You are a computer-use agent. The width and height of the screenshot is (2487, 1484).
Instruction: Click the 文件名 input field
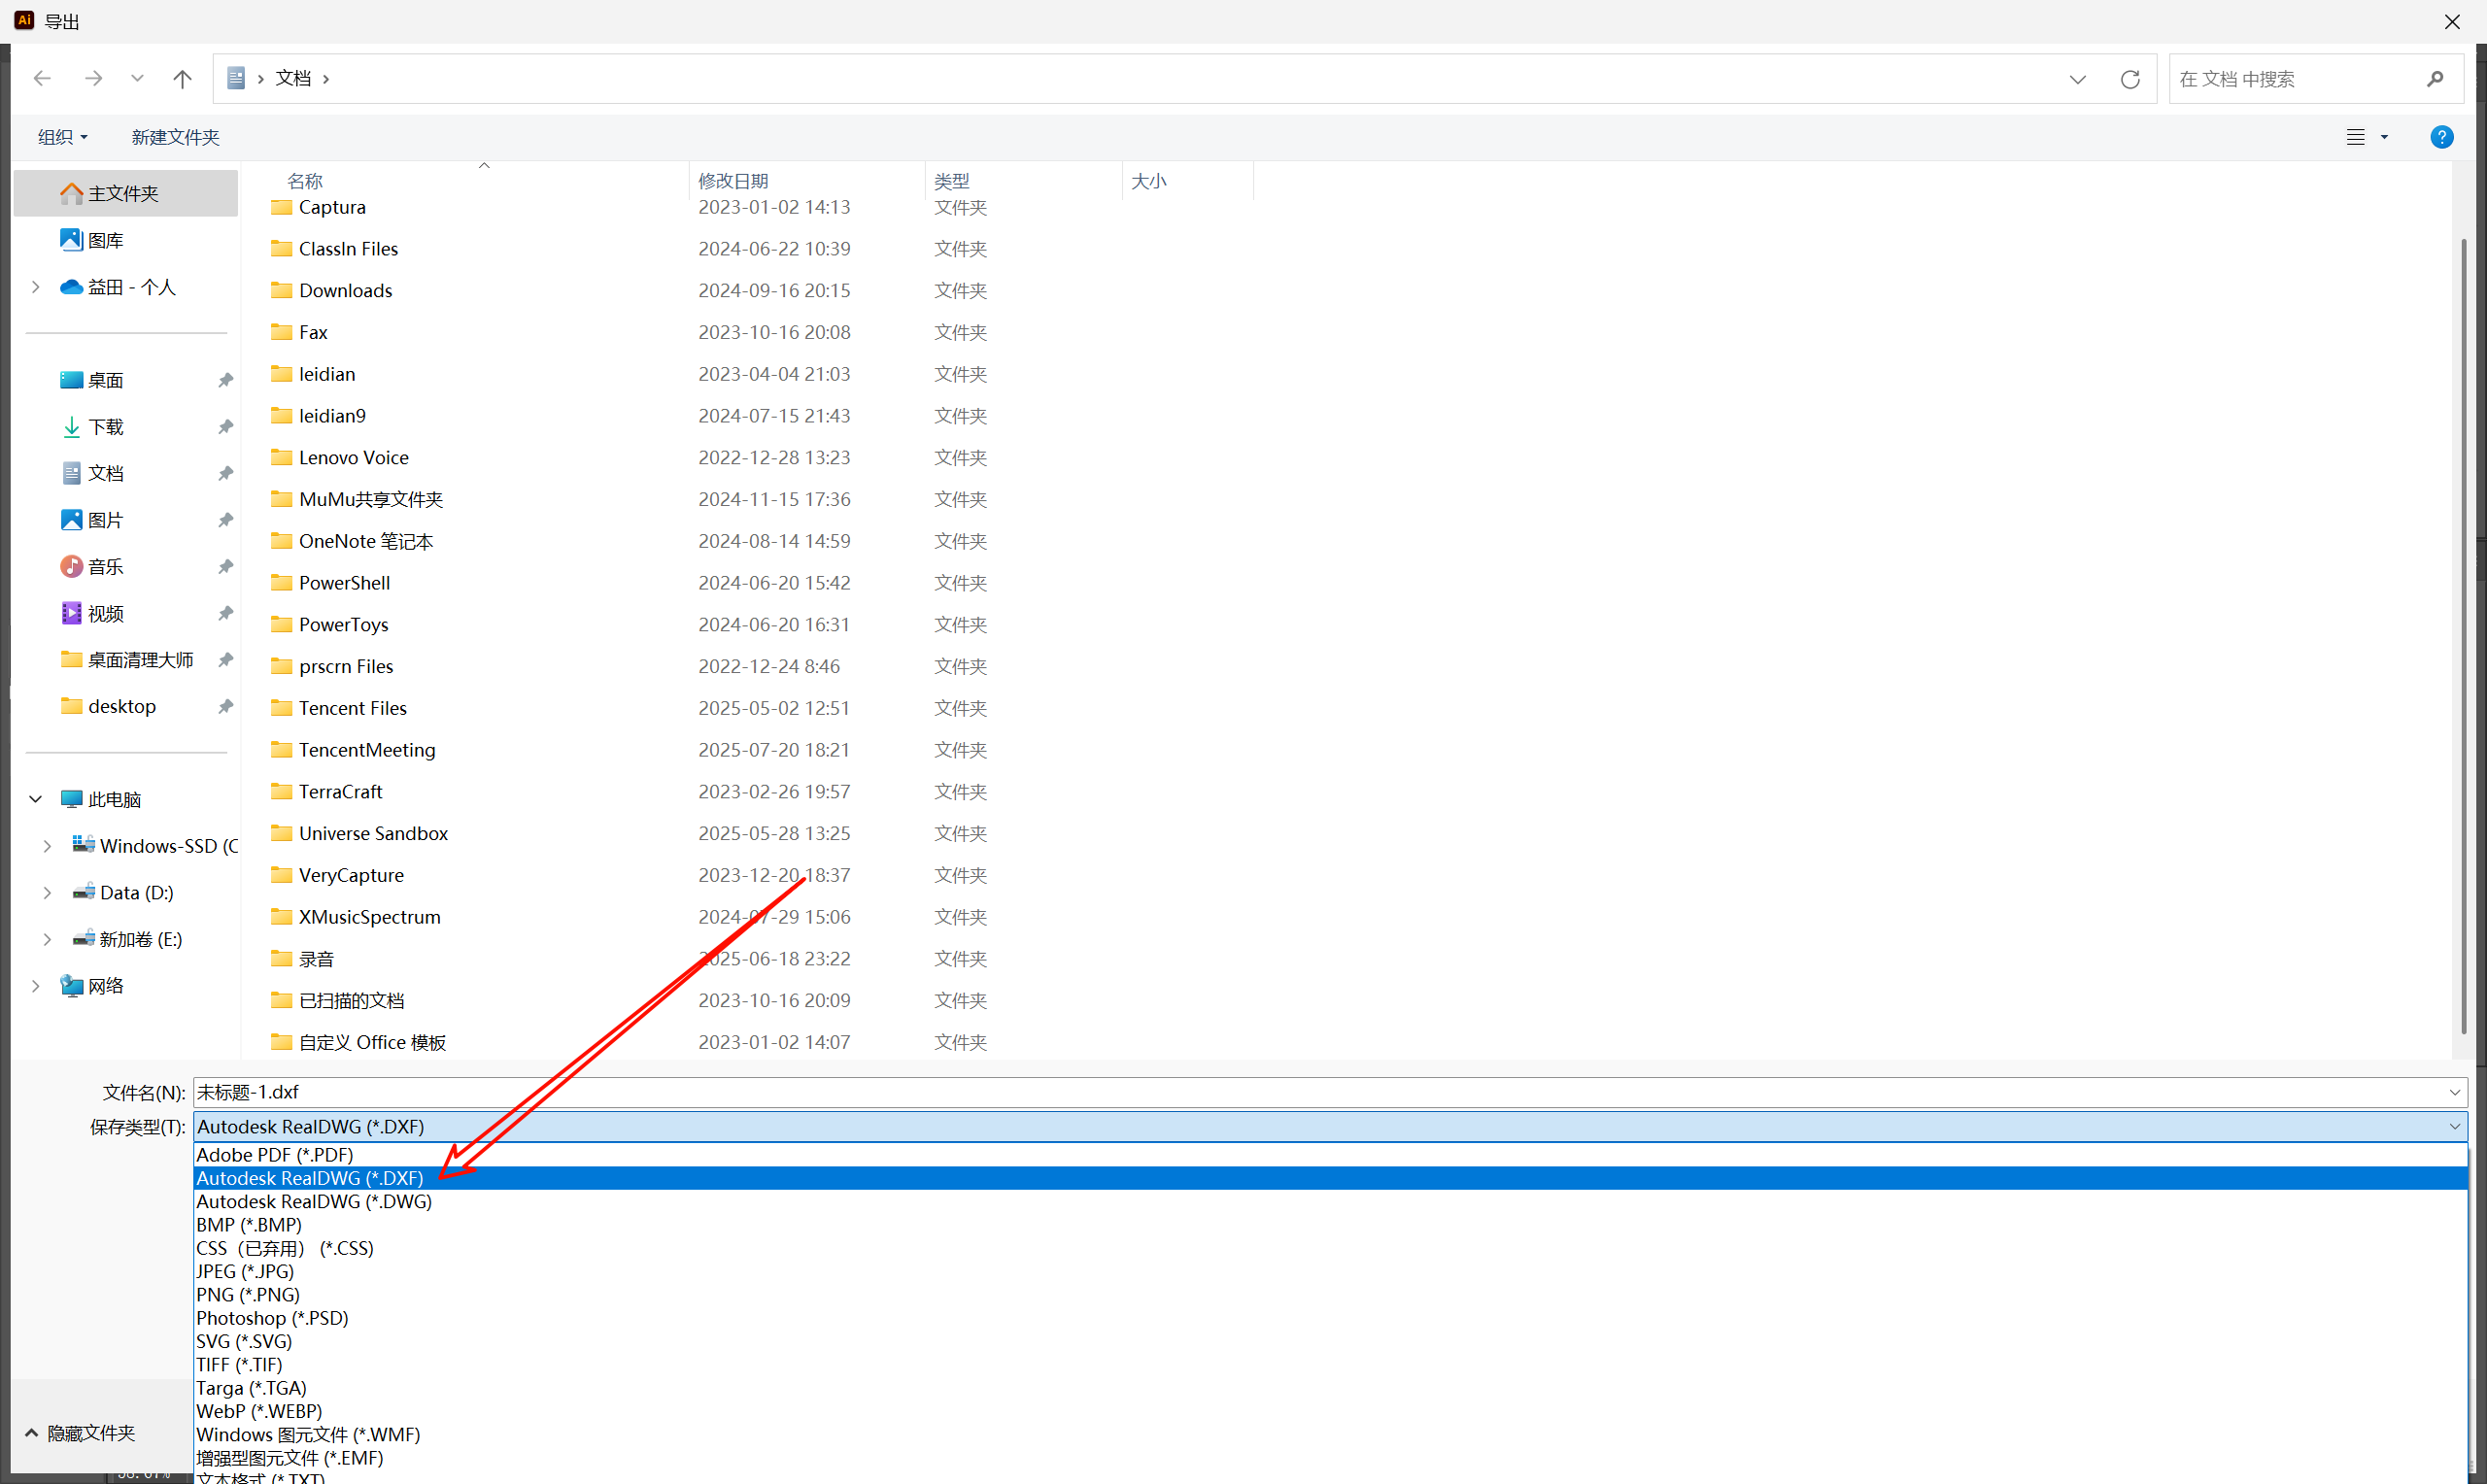(1300, 1092)
